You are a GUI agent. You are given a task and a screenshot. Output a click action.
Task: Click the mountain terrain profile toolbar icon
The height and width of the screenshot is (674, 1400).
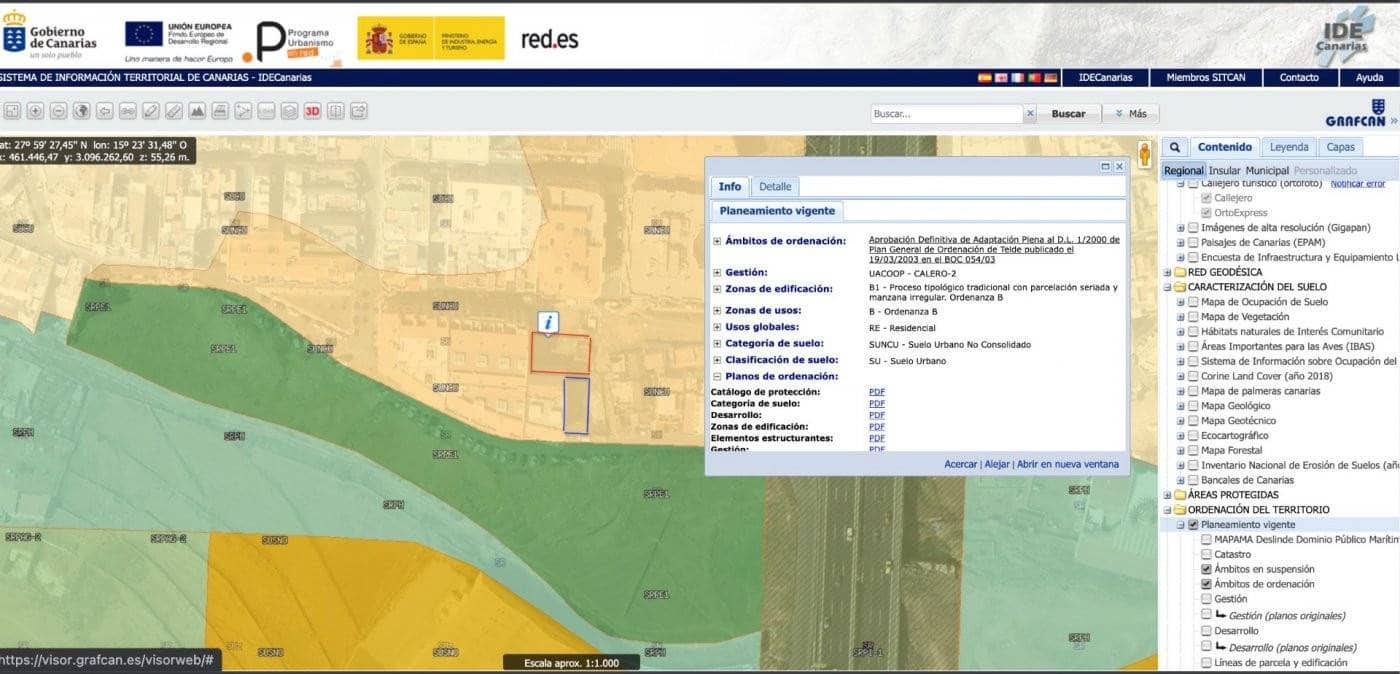197,111
